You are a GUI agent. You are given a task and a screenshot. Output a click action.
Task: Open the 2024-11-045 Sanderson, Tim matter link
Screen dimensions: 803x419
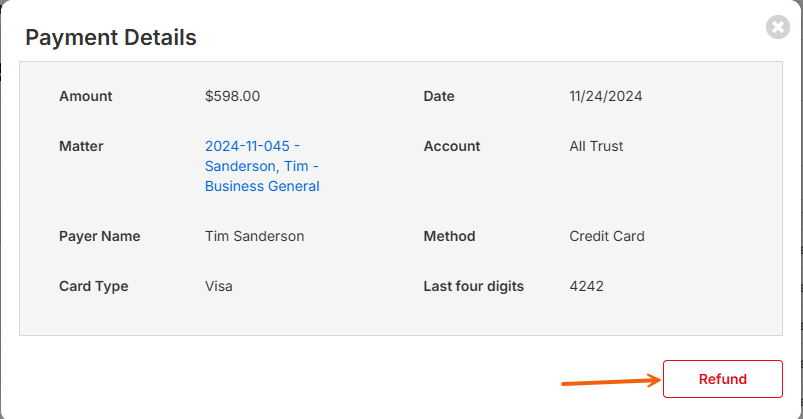[262, 166]
